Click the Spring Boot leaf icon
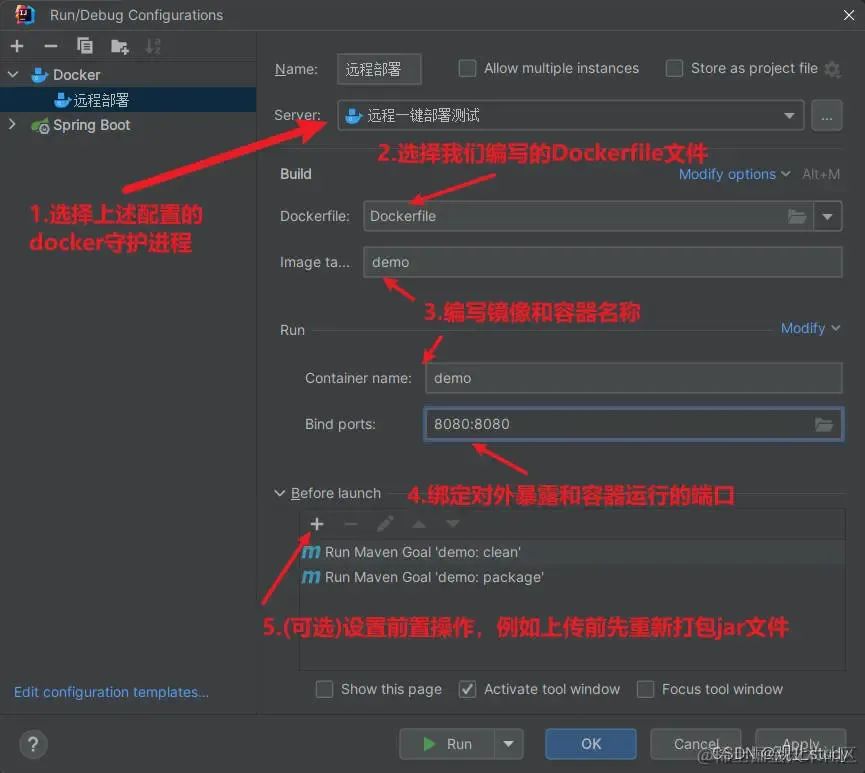865x773 pixels. click(40, 126)
